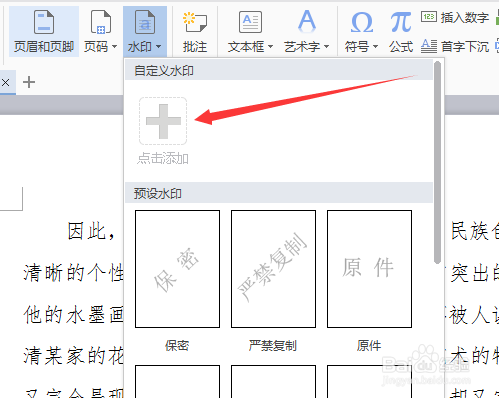Insert a Comment (批注)
Image resolution: width=499 pixels, height=398 pixels.
tap(195, 32)
